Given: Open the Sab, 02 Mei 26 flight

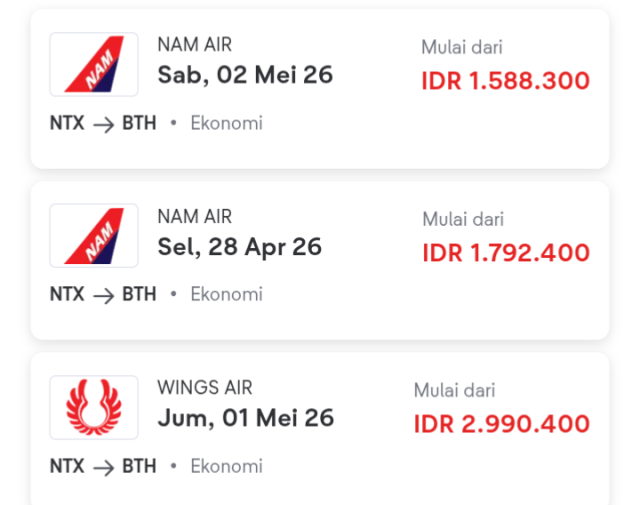Looking at the screenshot, I should pyautogui.click(x=245, y=75).
